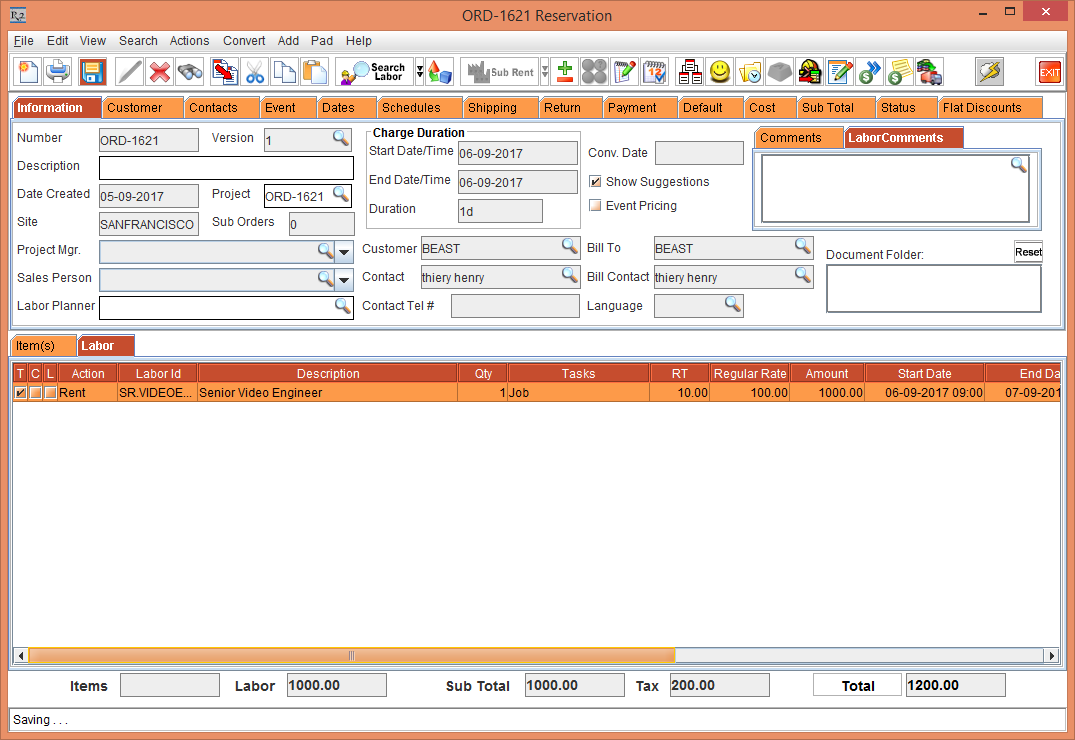Click the printer icon in toolbar
The image size is (1075, 740).
[x=59, y=72]
